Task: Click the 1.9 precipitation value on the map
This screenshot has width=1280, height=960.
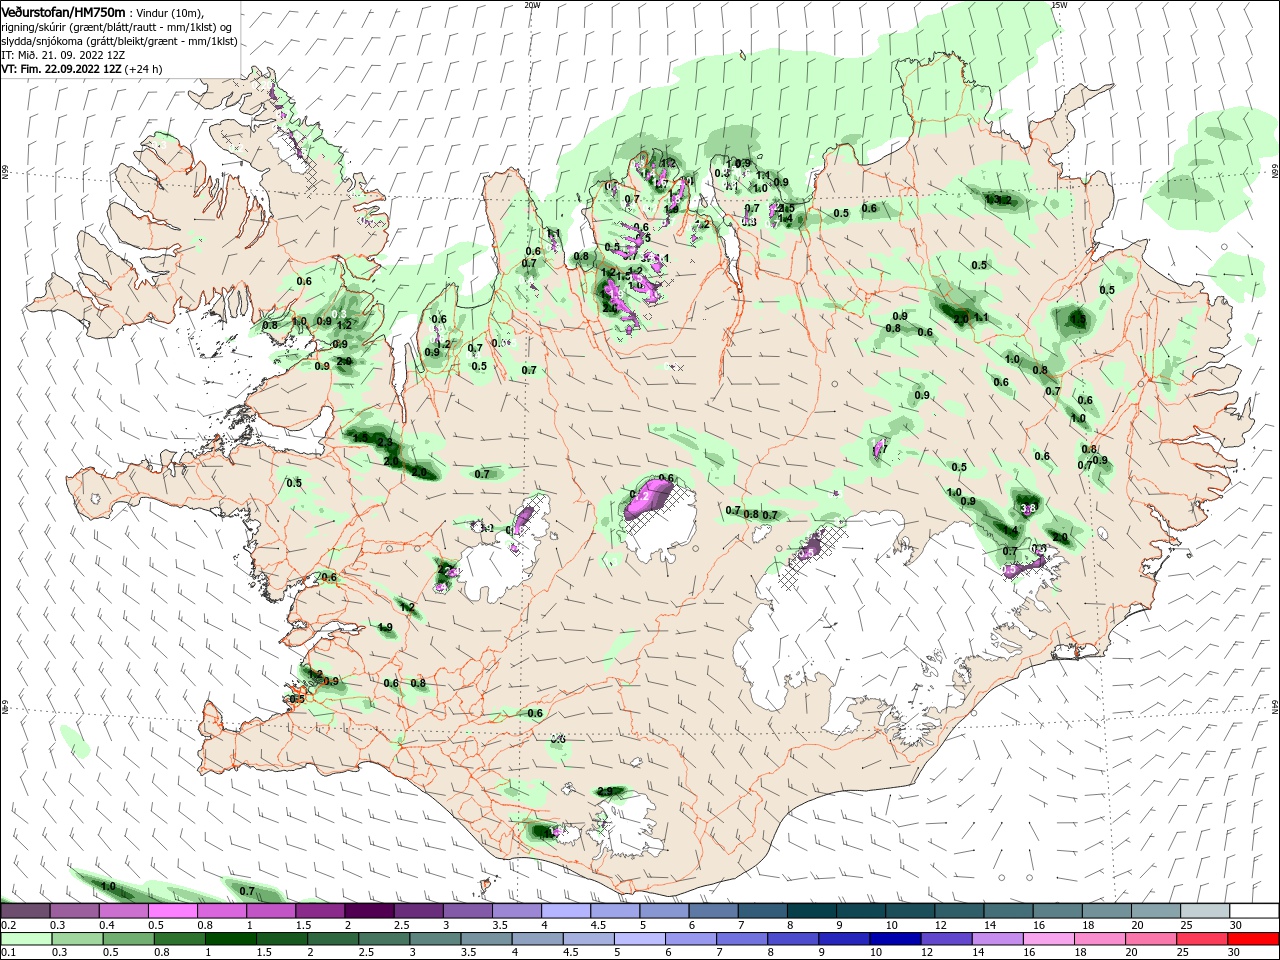Action: pyautogui.click(x=385, y=627)
